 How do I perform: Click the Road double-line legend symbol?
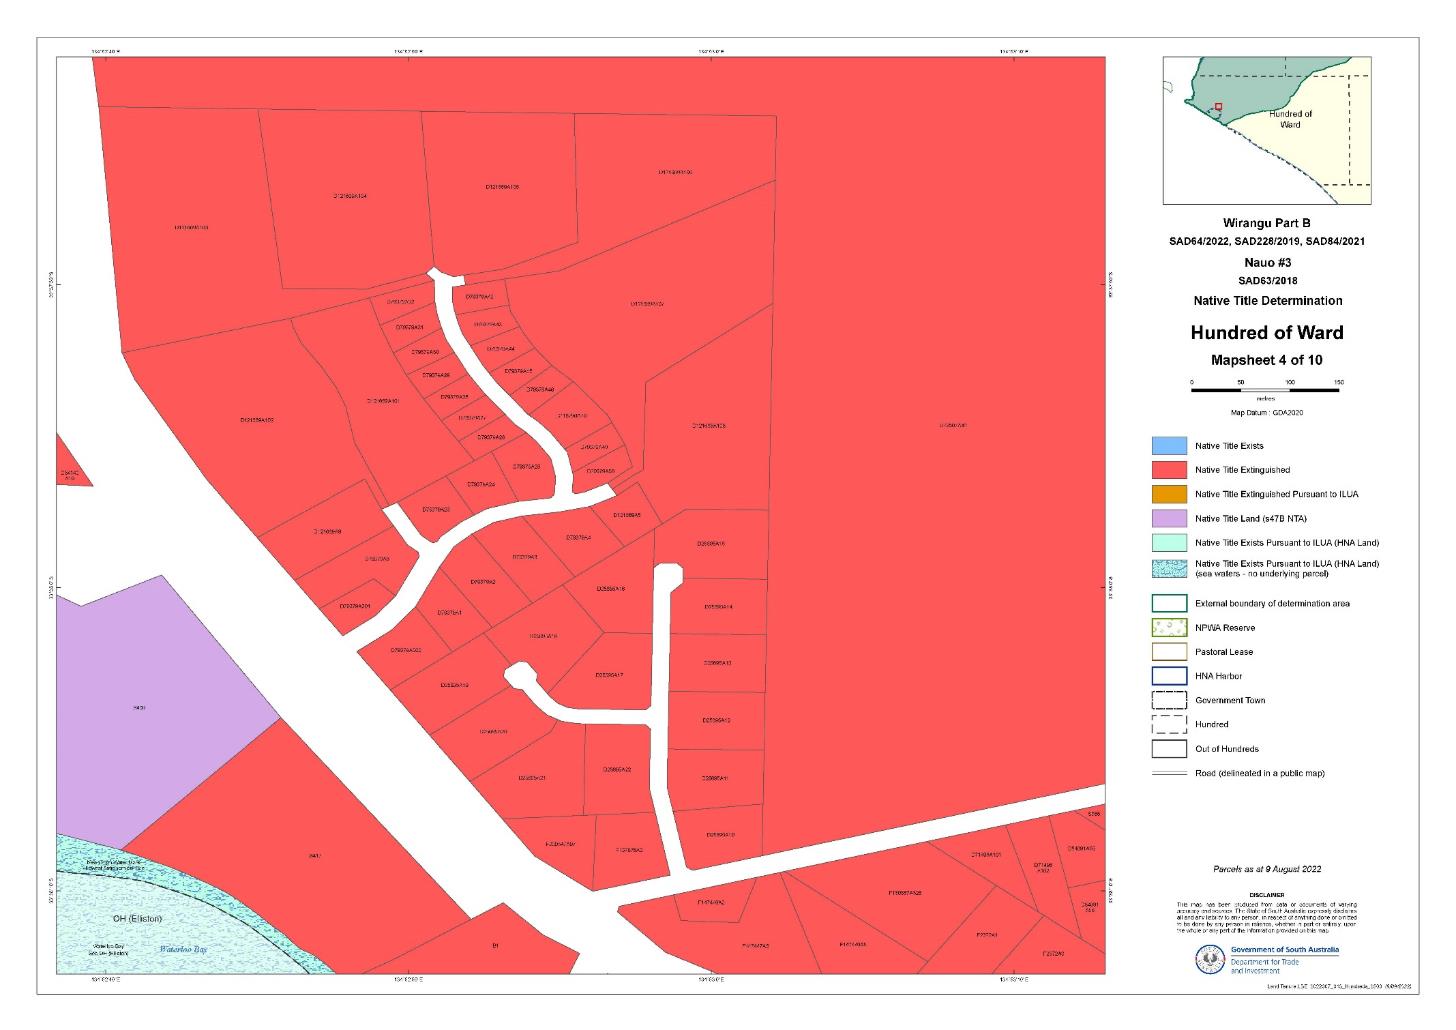pos(1169,773)
